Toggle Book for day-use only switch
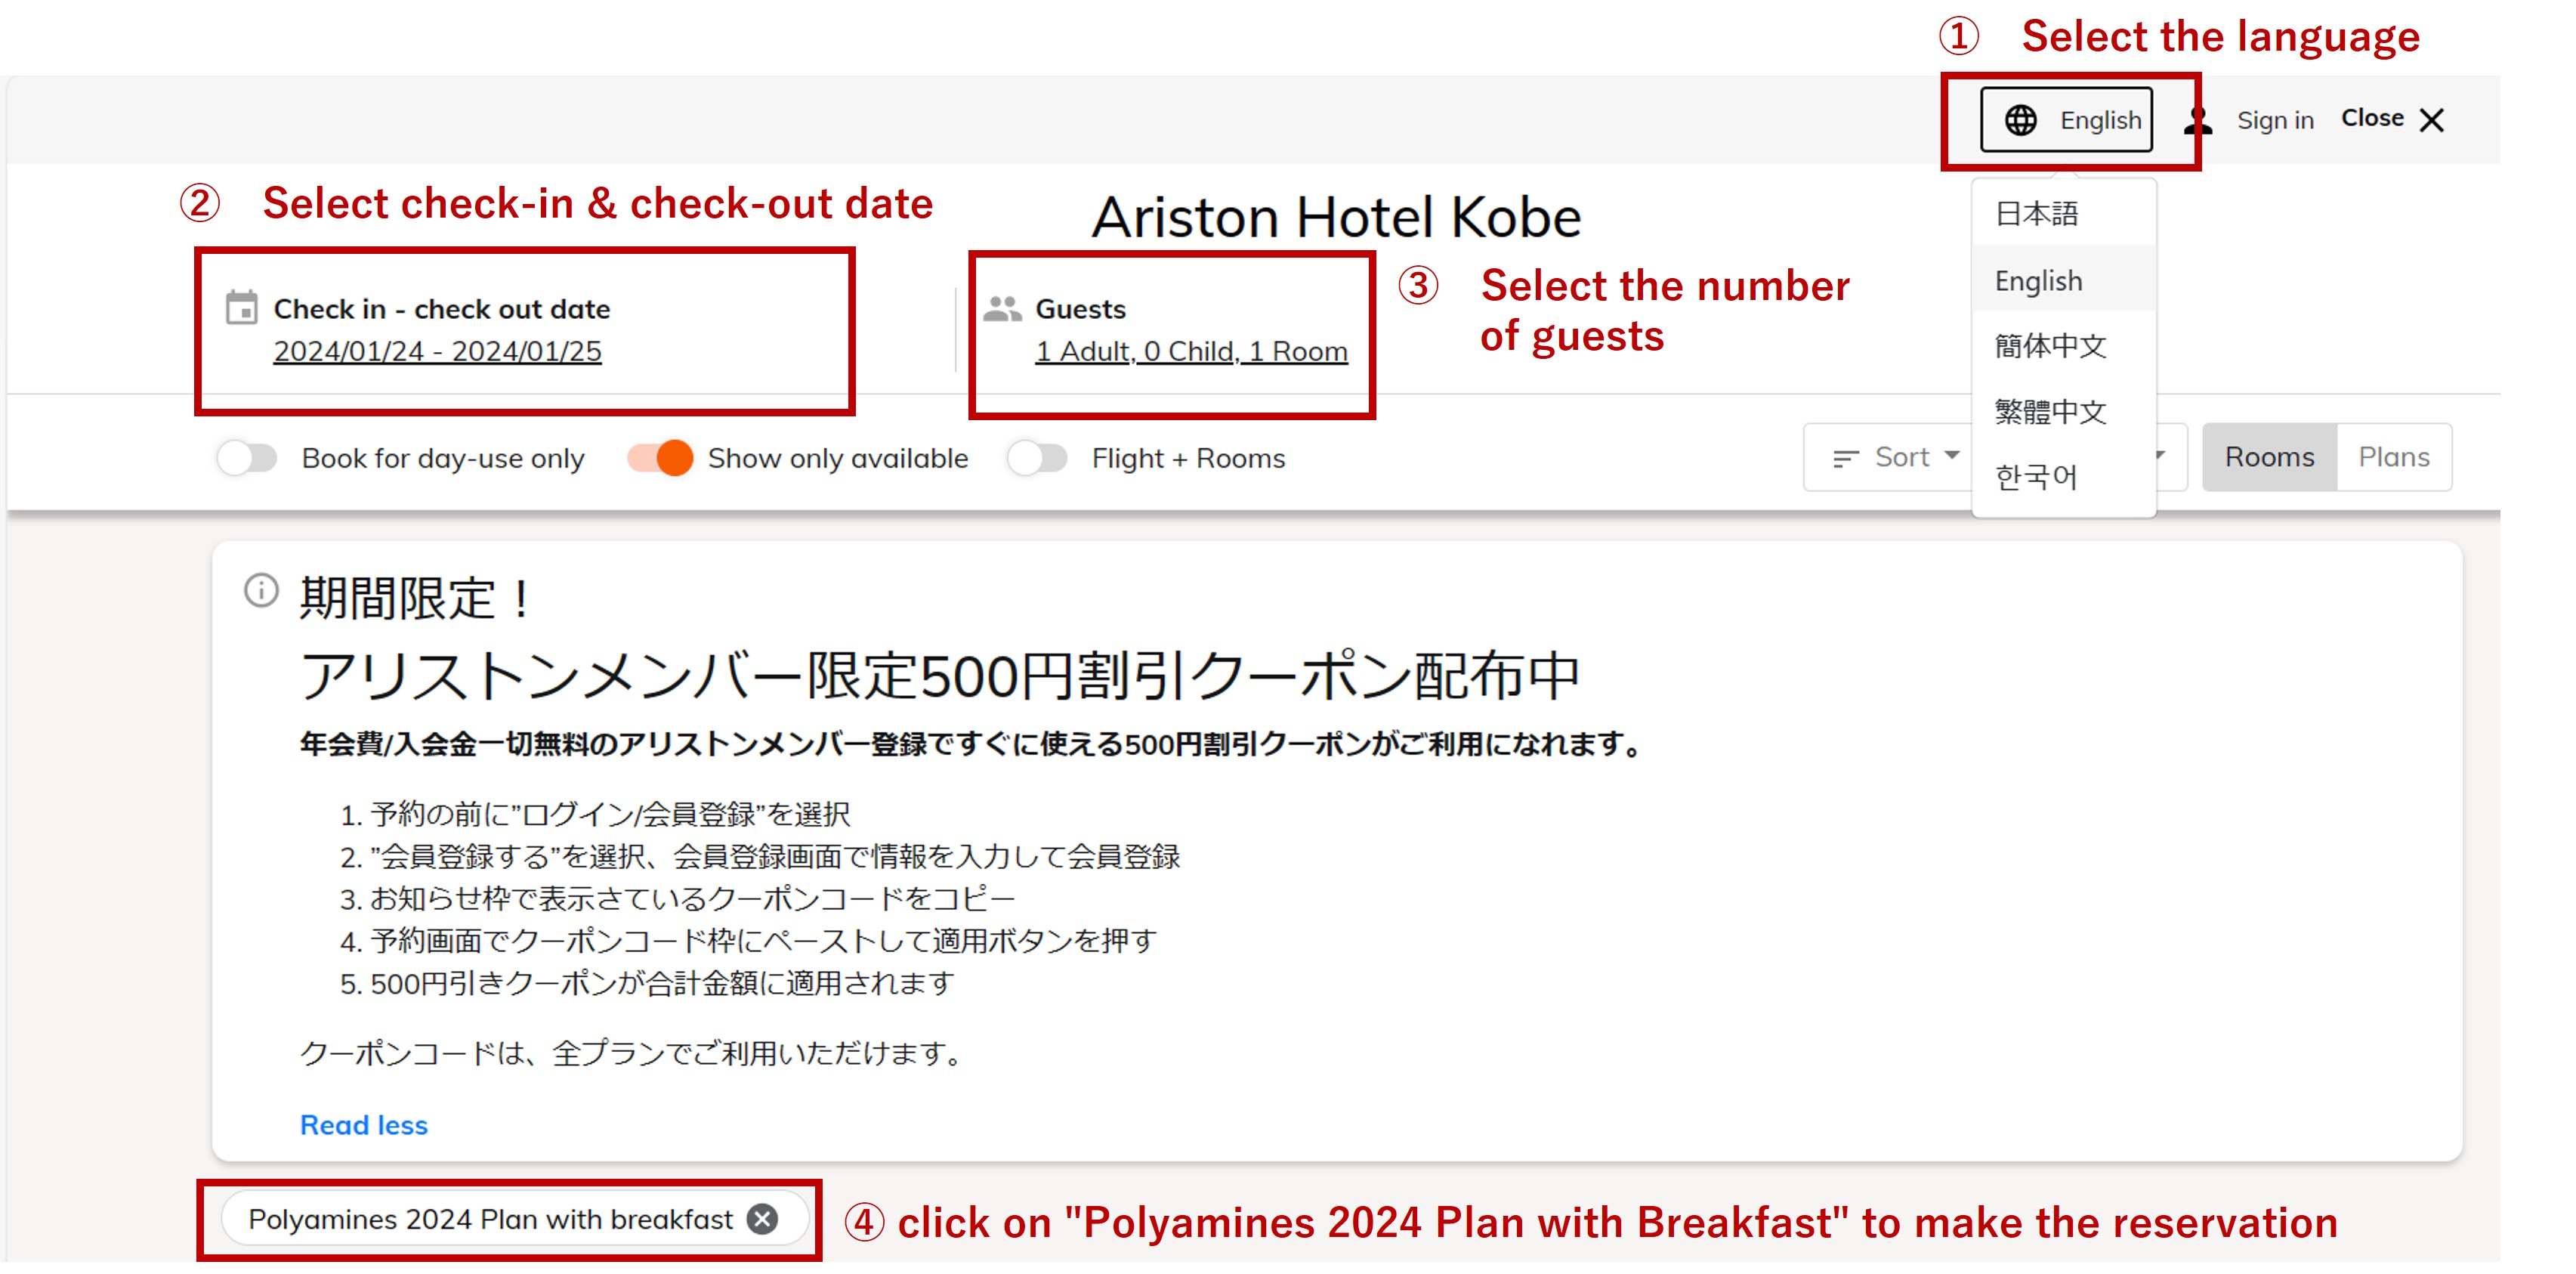This screenshot has height=1274, width=2576. (x=246, y=458)
